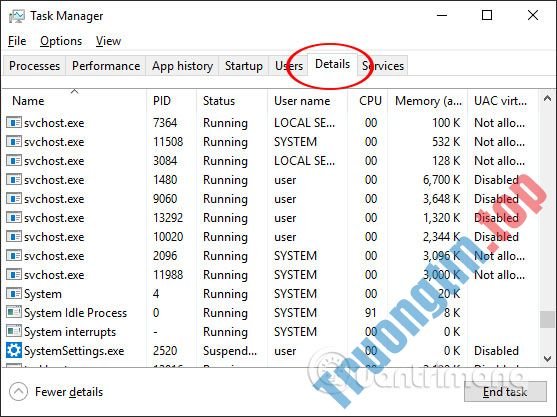Select the System process name
Screen dimensions: 557x417
[43, 294]
